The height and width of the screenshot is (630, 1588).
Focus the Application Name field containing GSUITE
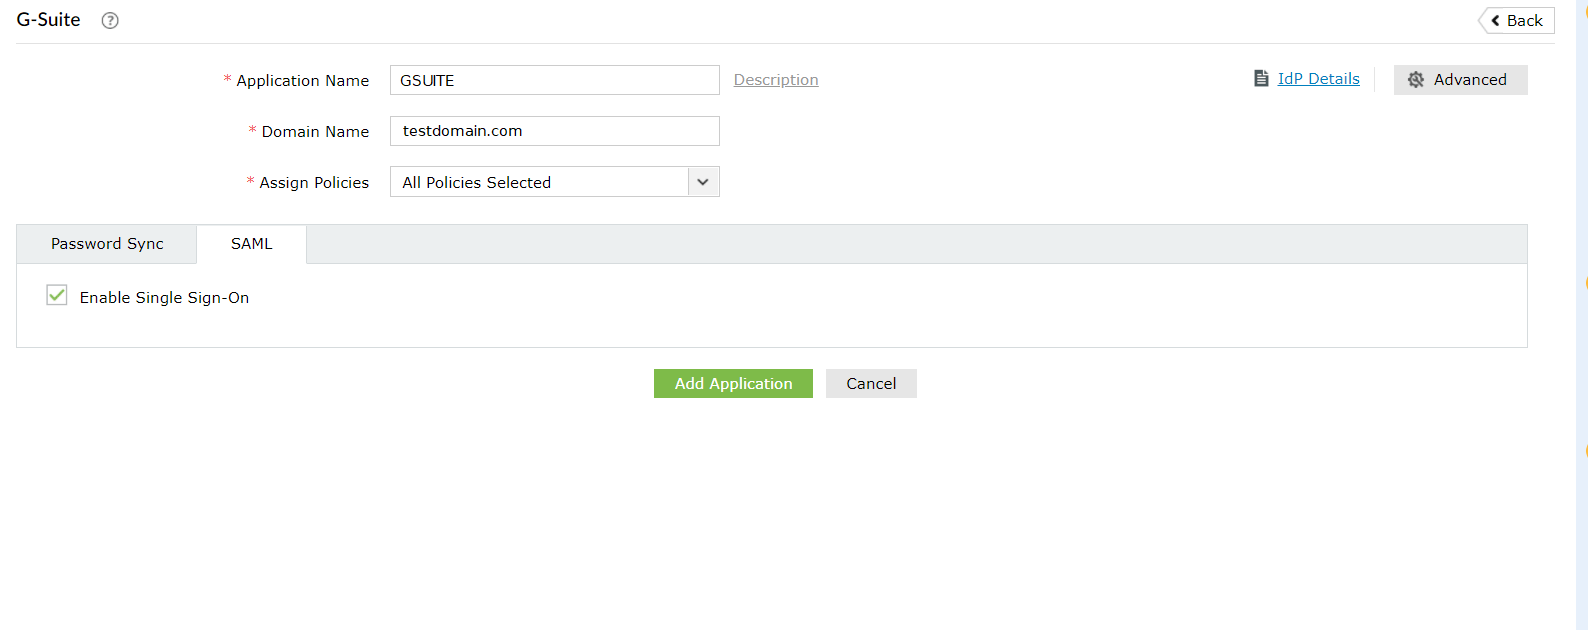[x=554, y=80]
